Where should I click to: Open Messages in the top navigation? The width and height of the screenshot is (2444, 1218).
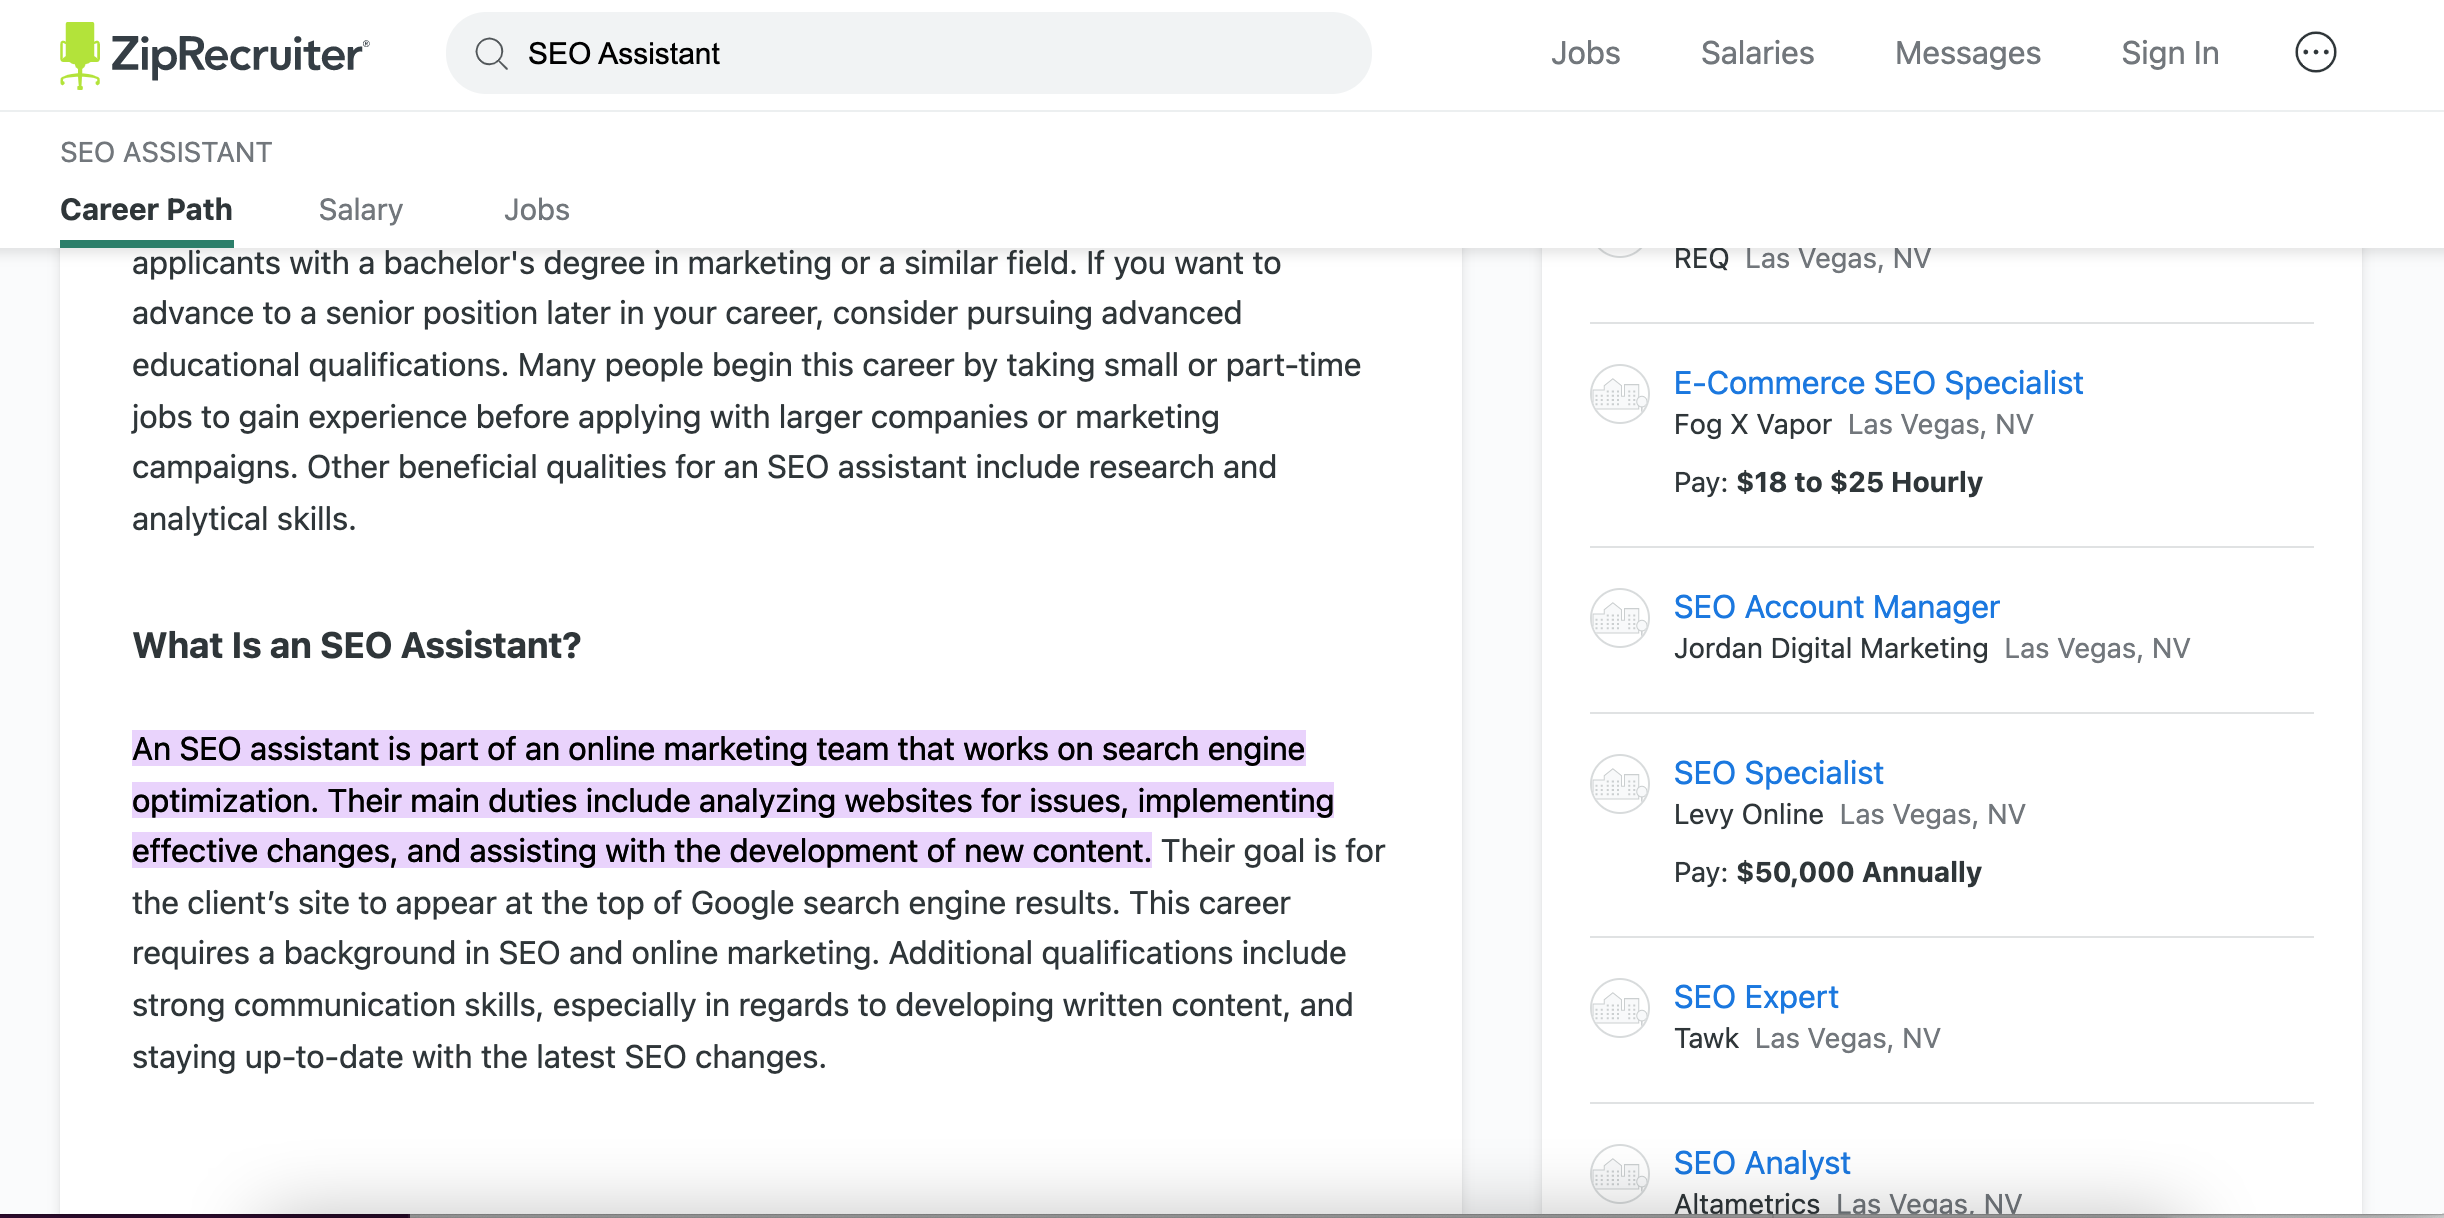pyautogui.click(x=1967, y=53)
